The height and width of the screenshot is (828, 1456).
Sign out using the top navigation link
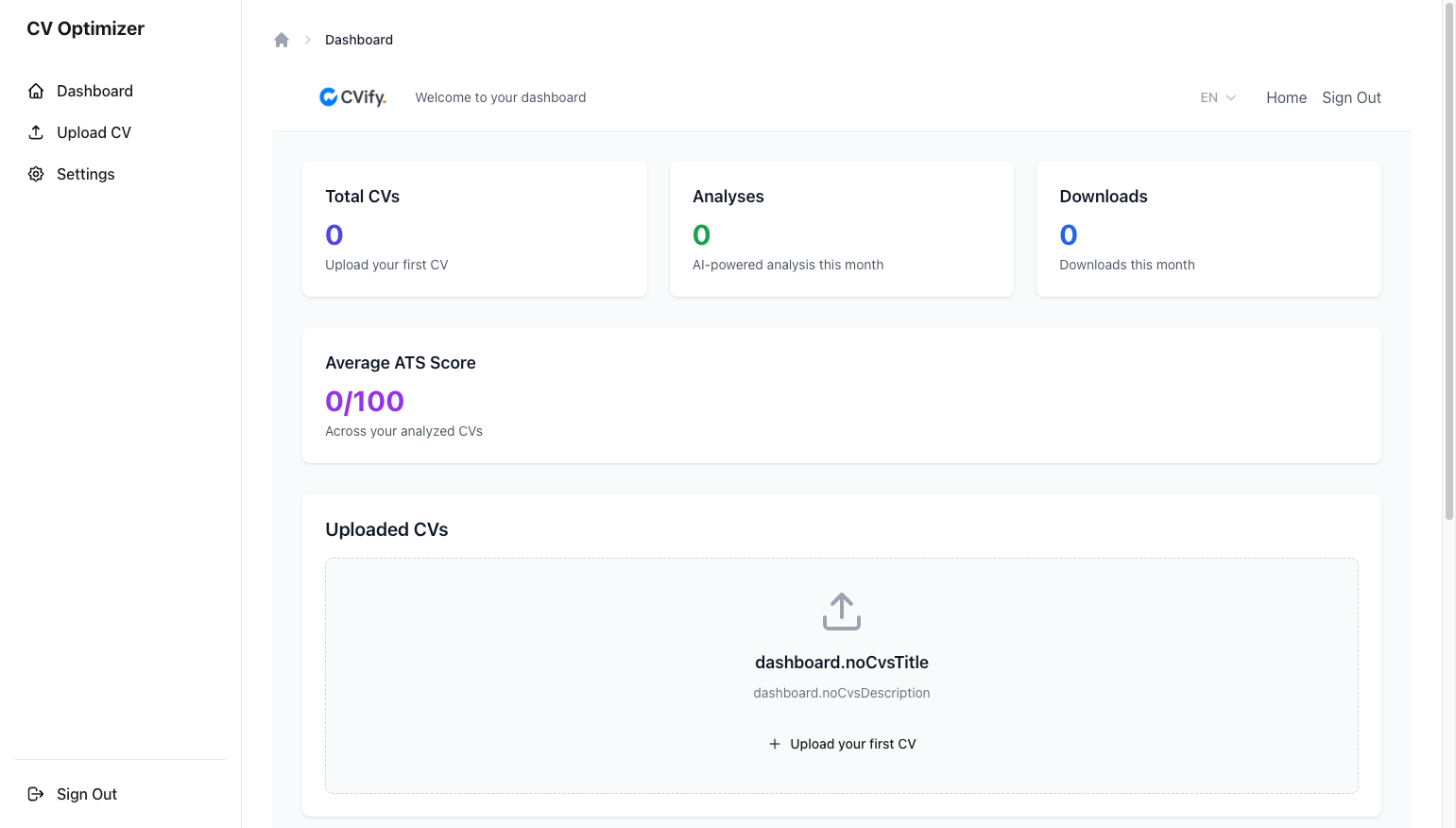pyautogui.click(x=1351, y=97)
